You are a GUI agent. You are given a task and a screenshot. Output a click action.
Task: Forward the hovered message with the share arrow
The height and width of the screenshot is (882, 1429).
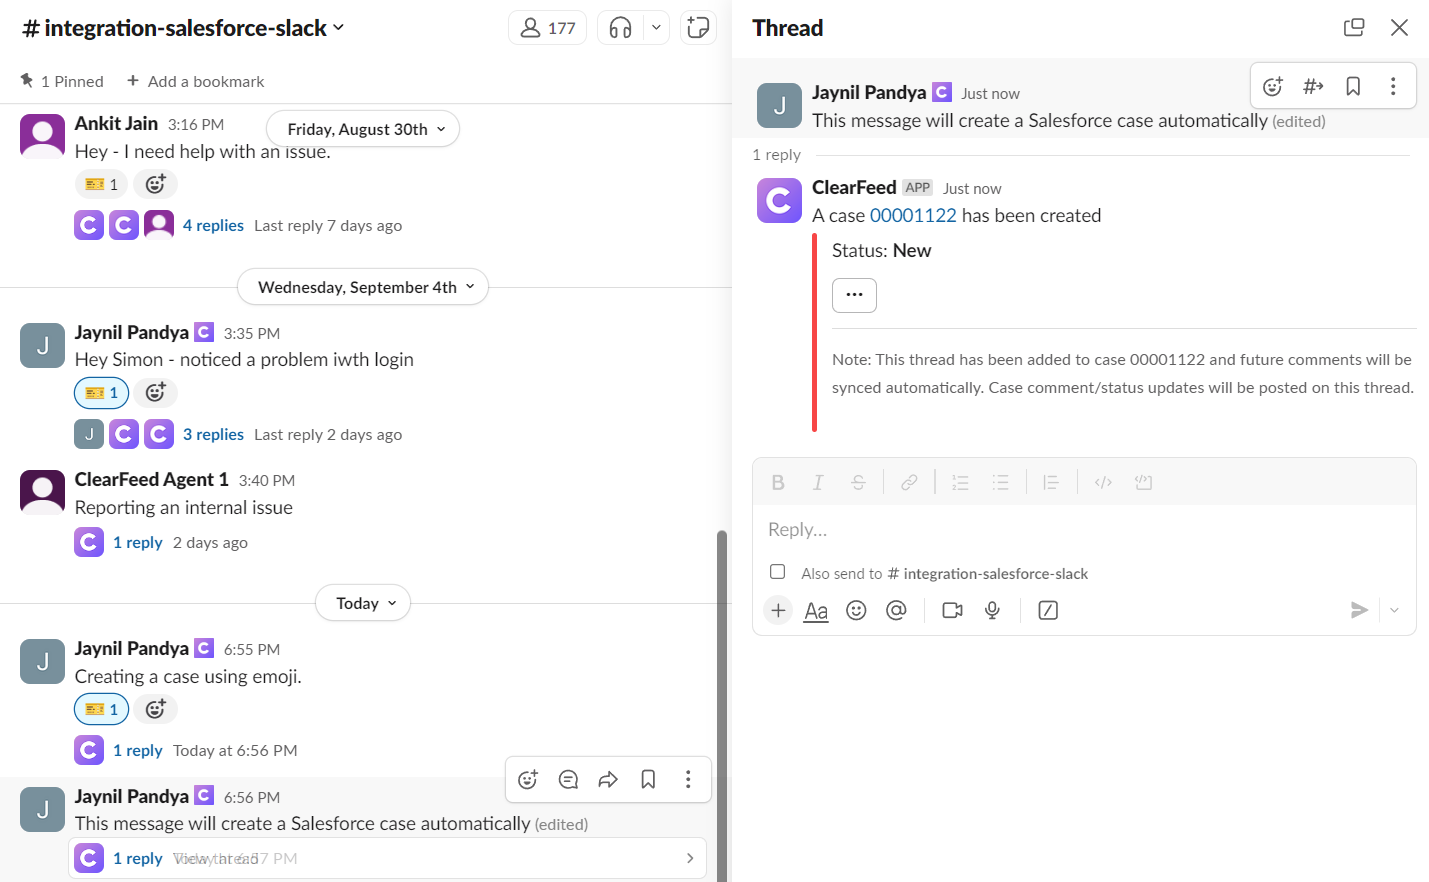(x=608, y=780)
